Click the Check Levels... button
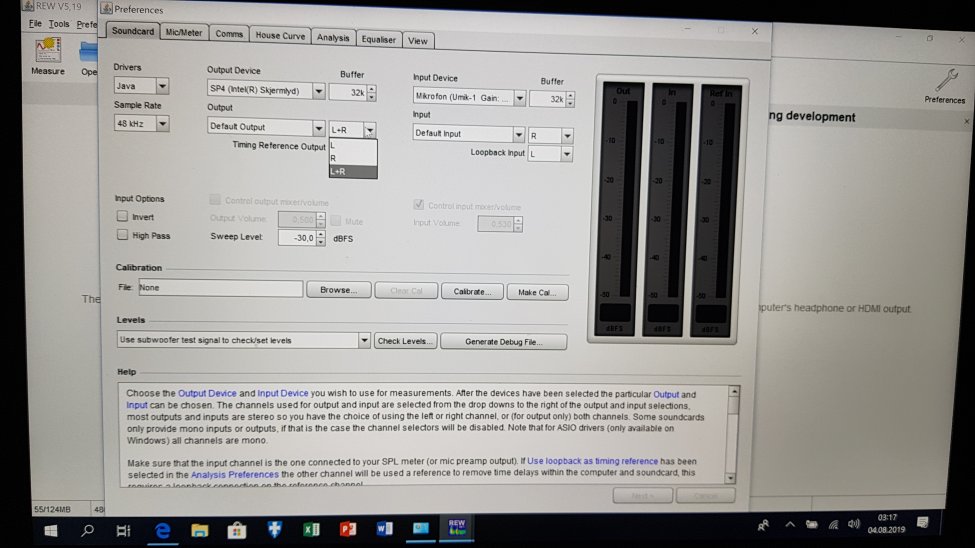This screenshot has width=975, height=548. [405, 341]
